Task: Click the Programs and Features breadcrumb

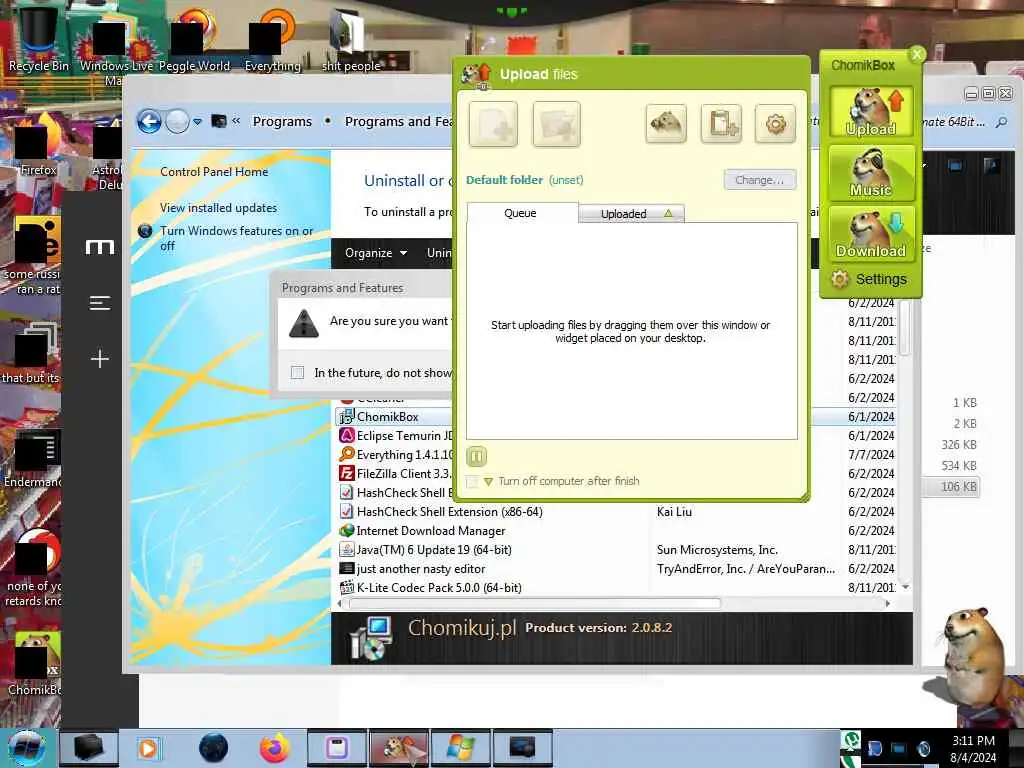Action: click(399, 121)
